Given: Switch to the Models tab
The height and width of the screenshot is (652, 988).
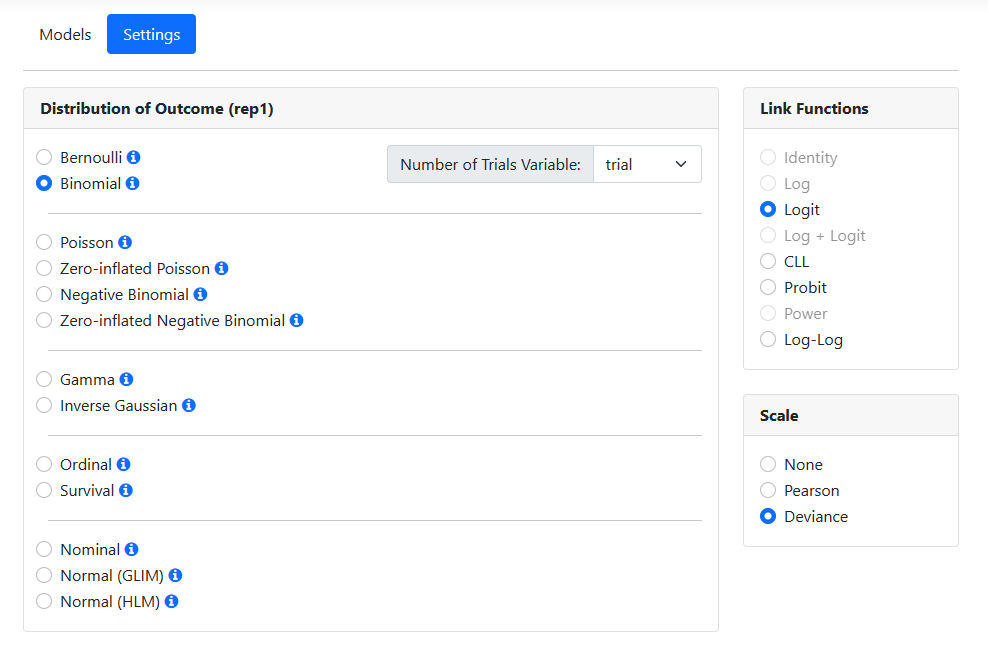Looking at the screenshot, I should click(65, 35).
